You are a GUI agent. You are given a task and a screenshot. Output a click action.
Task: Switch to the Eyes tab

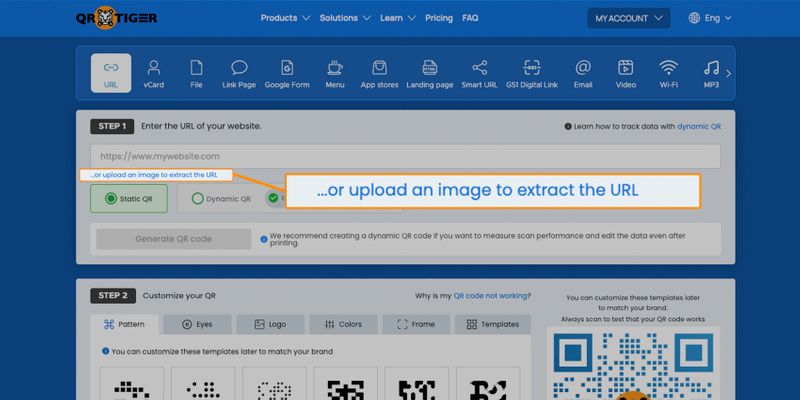tap(197, 324)
